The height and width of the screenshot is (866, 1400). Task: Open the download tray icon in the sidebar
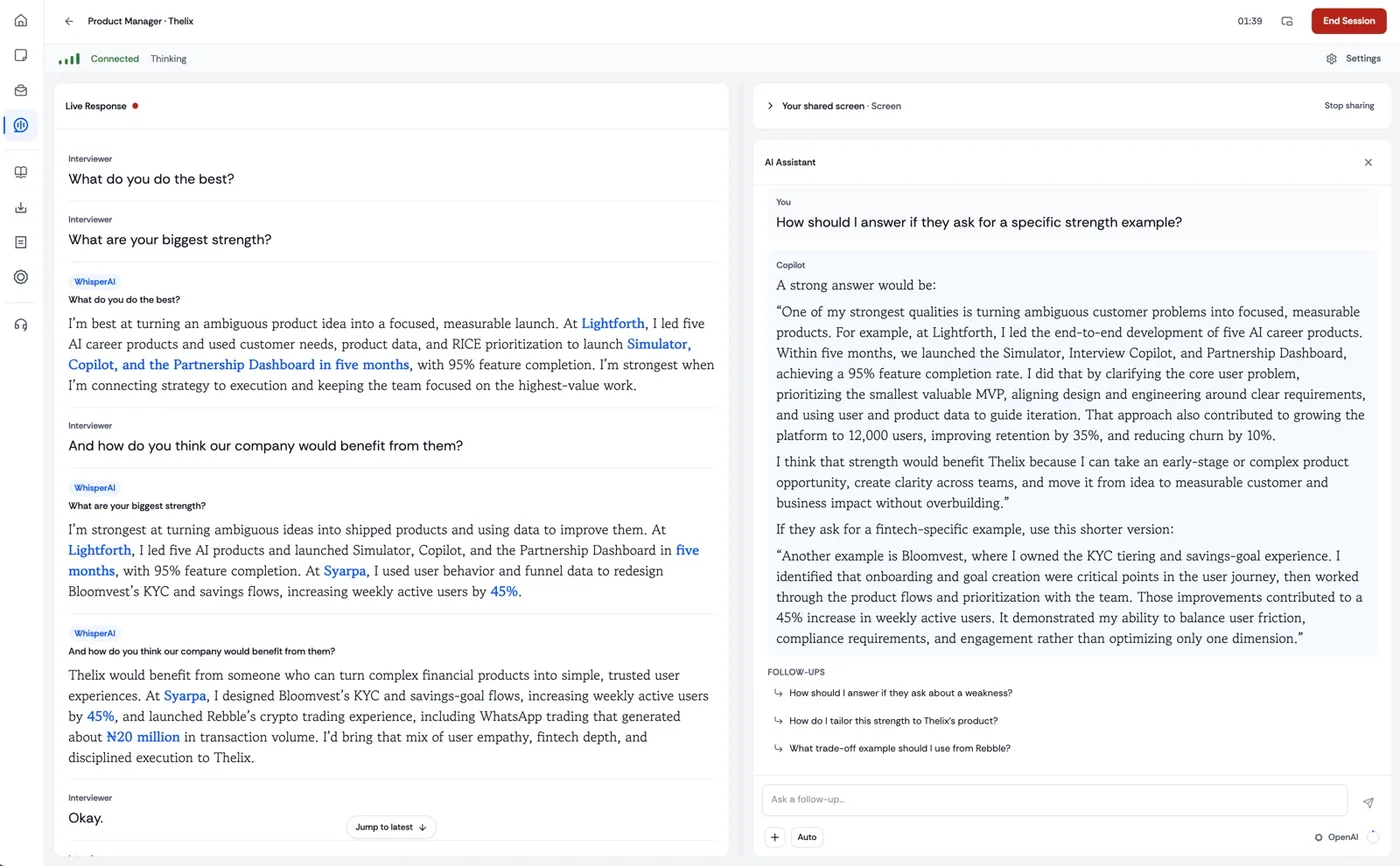[x=21, y=207]
